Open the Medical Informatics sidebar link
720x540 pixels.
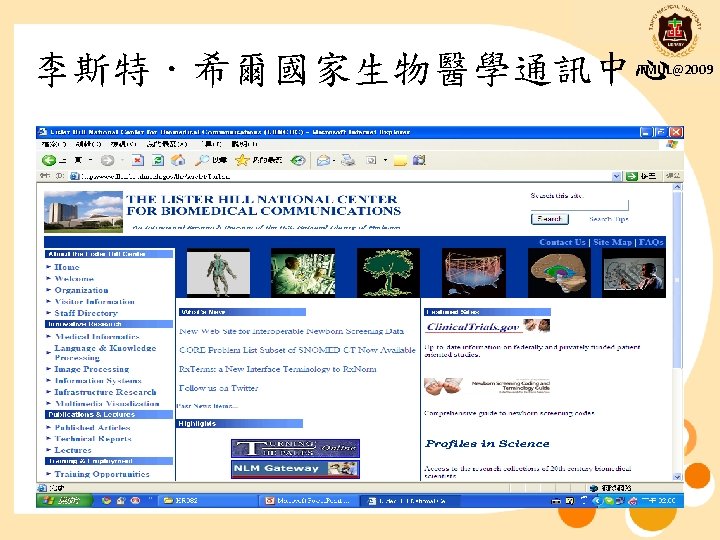(97, 337)
